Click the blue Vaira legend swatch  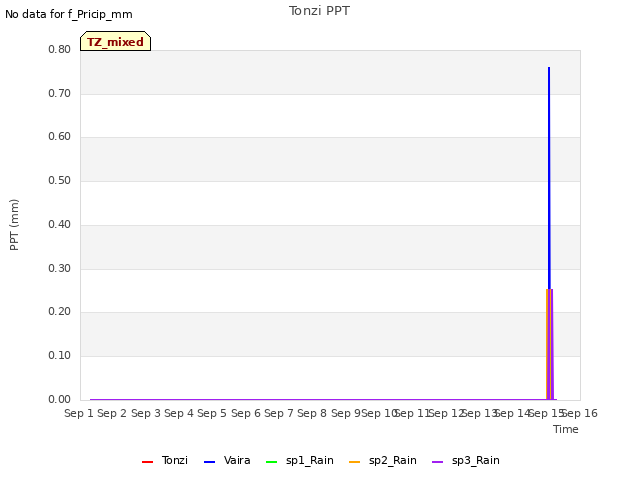coord(209,462)
